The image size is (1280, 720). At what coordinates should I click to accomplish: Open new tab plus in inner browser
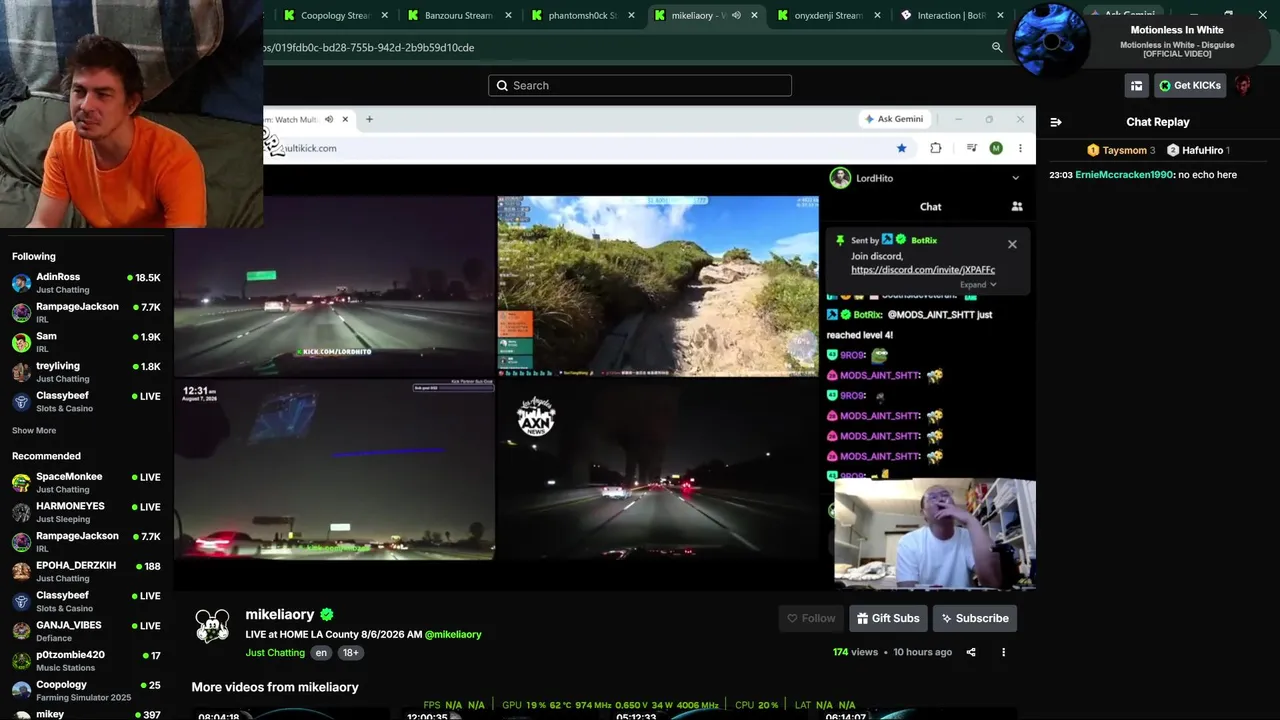369,119
